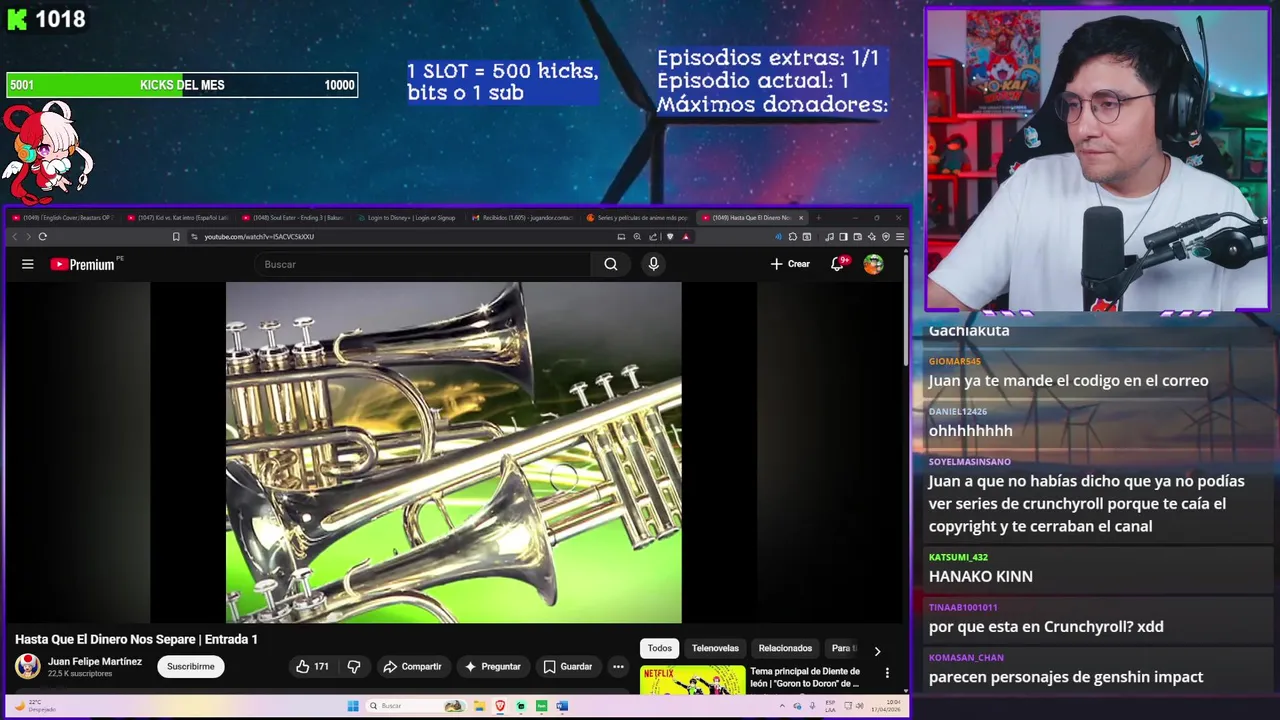The image size is (1280, 720).
Task: Click the Brave Rewards triangle icon
Action: (x=685, y=237)
